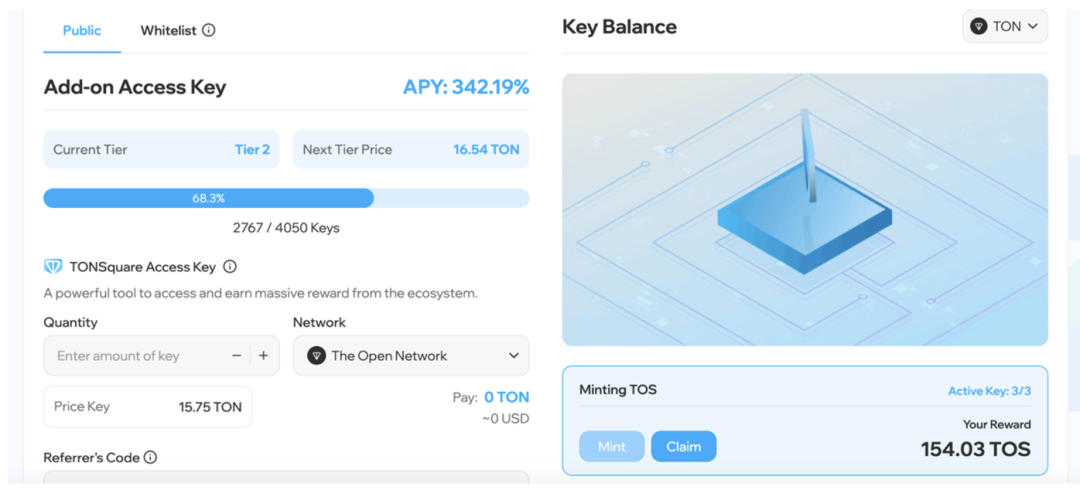Click the TON currency icon in Key Balance
The height and width of the screenshot is (490, 1080).
979,27
